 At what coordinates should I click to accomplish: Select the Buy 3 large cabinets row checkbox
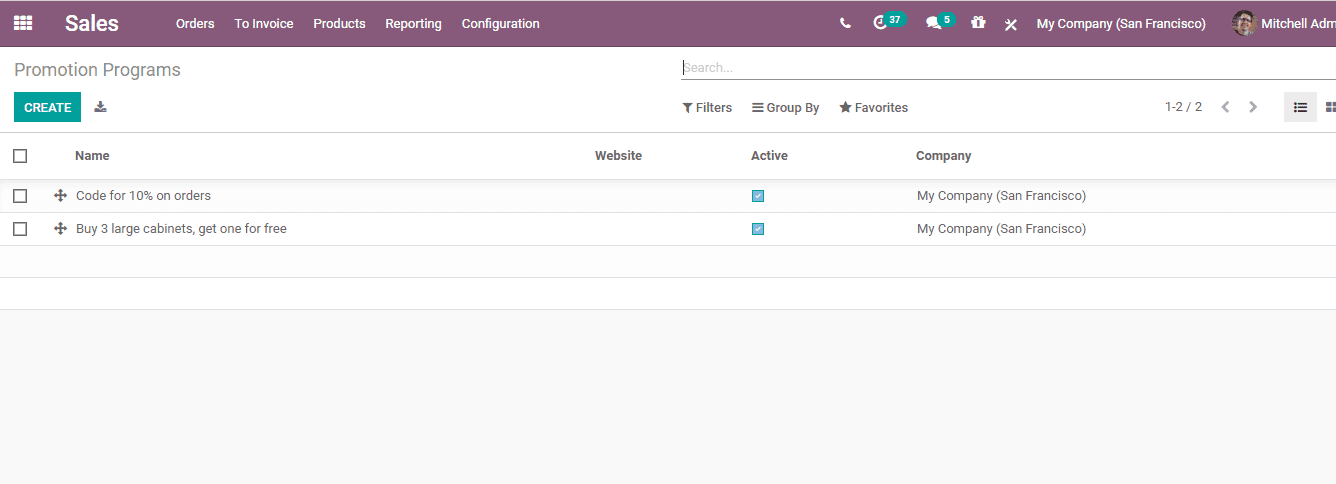click(20, 229)
